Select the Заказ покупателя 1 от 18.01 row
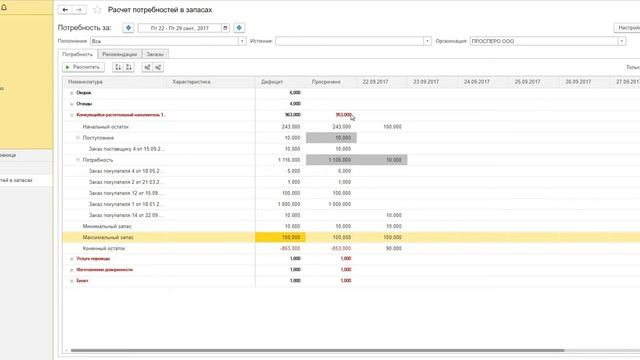 (x=351, y=204)
